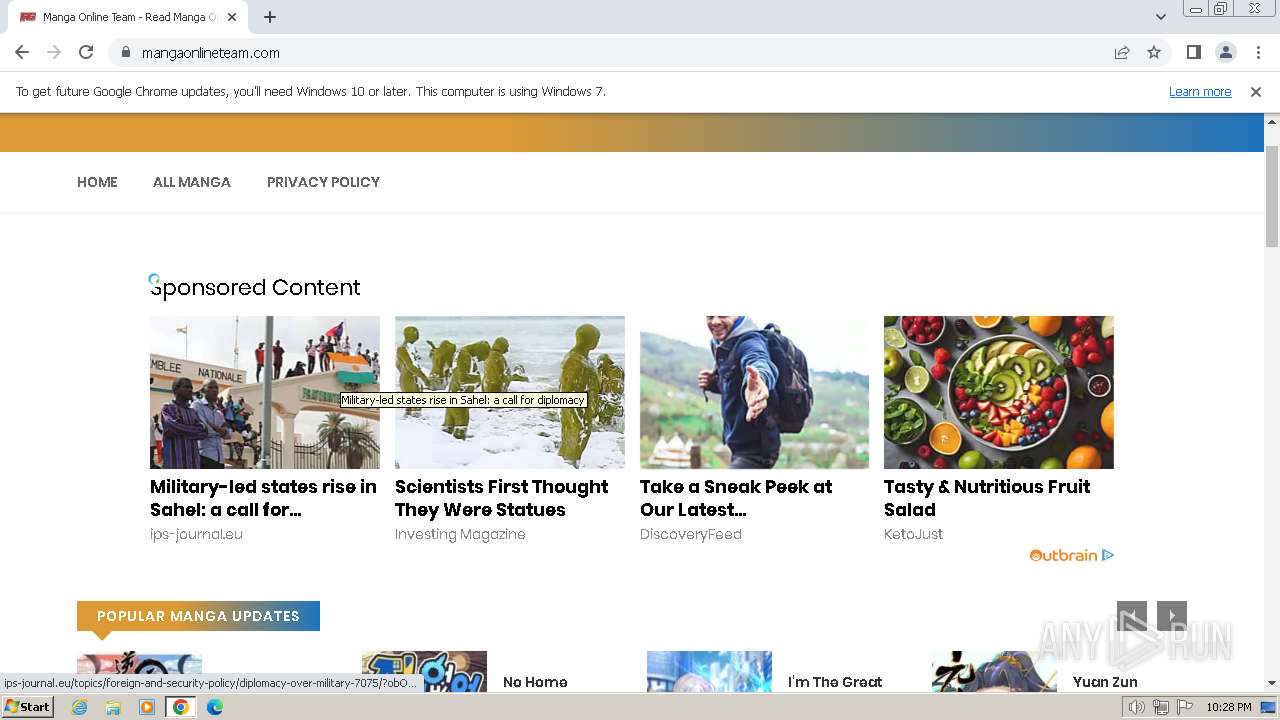Click Investing Magazine source text
This screenshot has height=720, width=1280.
pyautogui.click(x=460, y=534)
